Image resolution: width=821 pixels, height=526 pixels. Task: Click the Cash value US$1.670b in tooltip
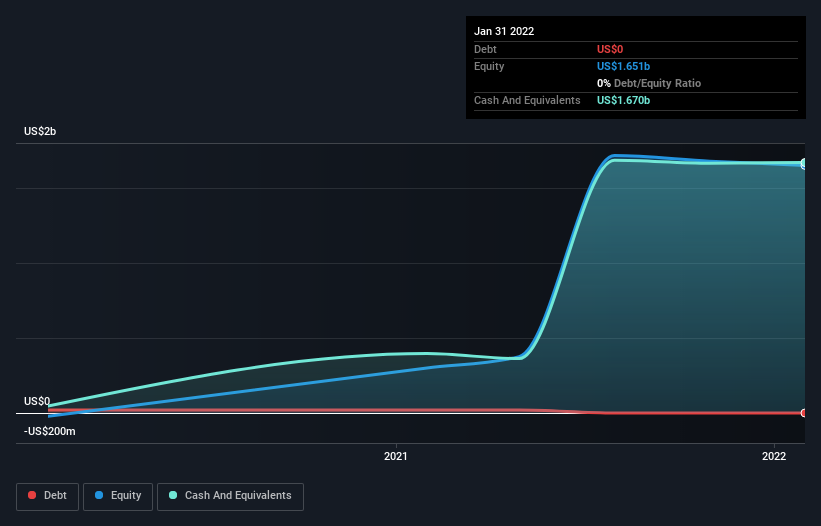click(x=623, y=100)
